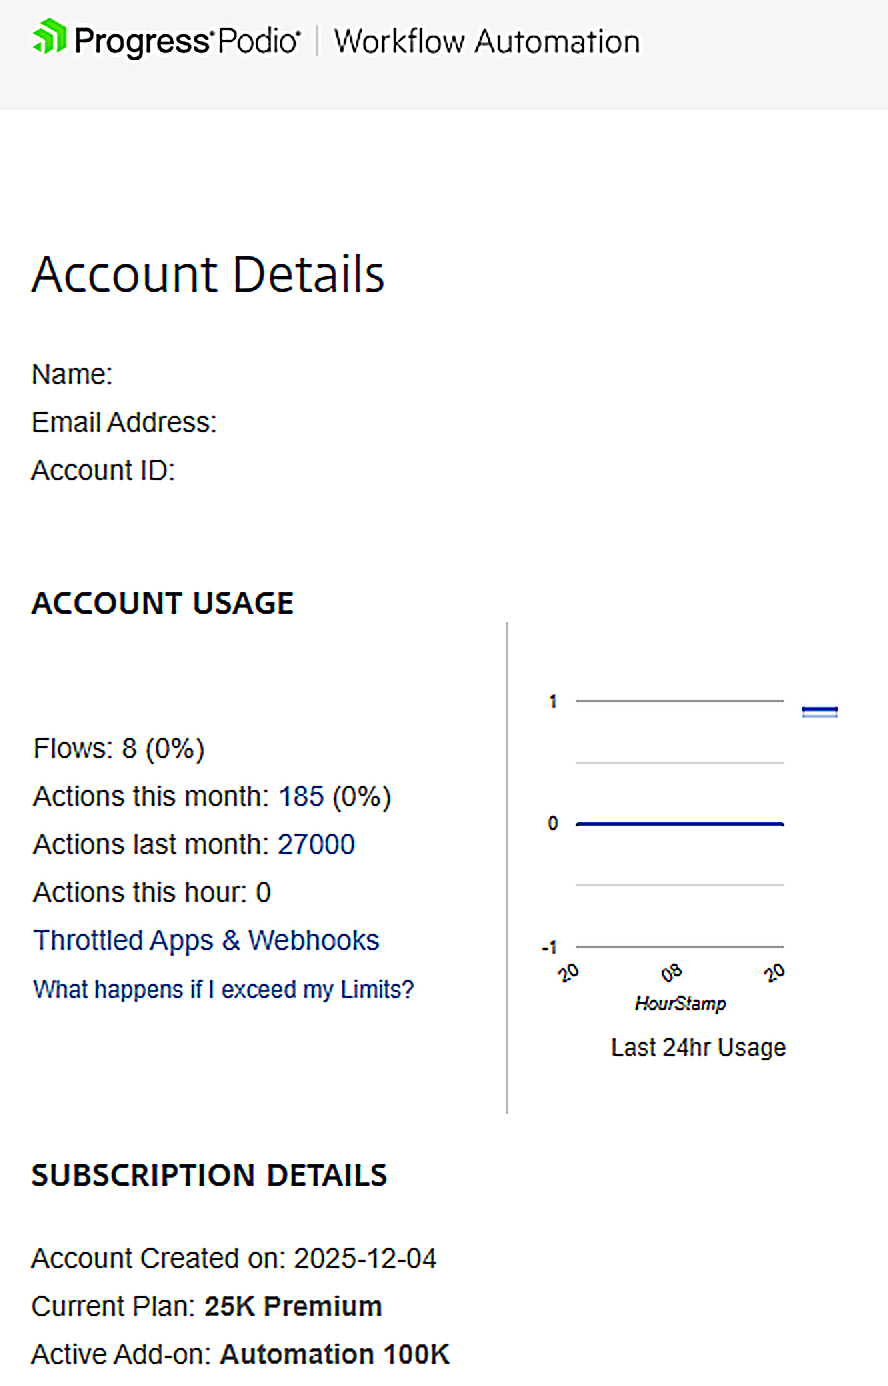The height and width of the screenshot is (1386, 888).
Task: Open the Throttled Apps & Webhooks link
Action: pyautogui.click(x=206, y=941)
